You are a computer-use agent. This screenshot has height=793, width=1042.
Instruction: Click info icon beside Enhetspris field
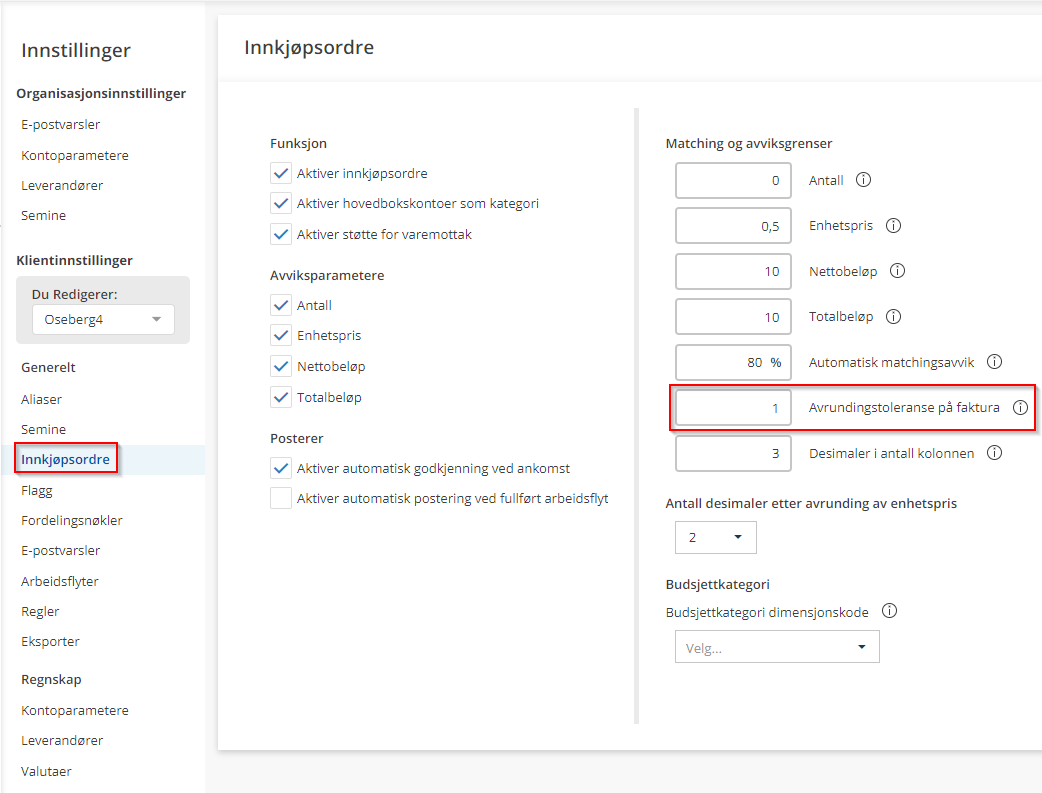click(x=893, y=226)
